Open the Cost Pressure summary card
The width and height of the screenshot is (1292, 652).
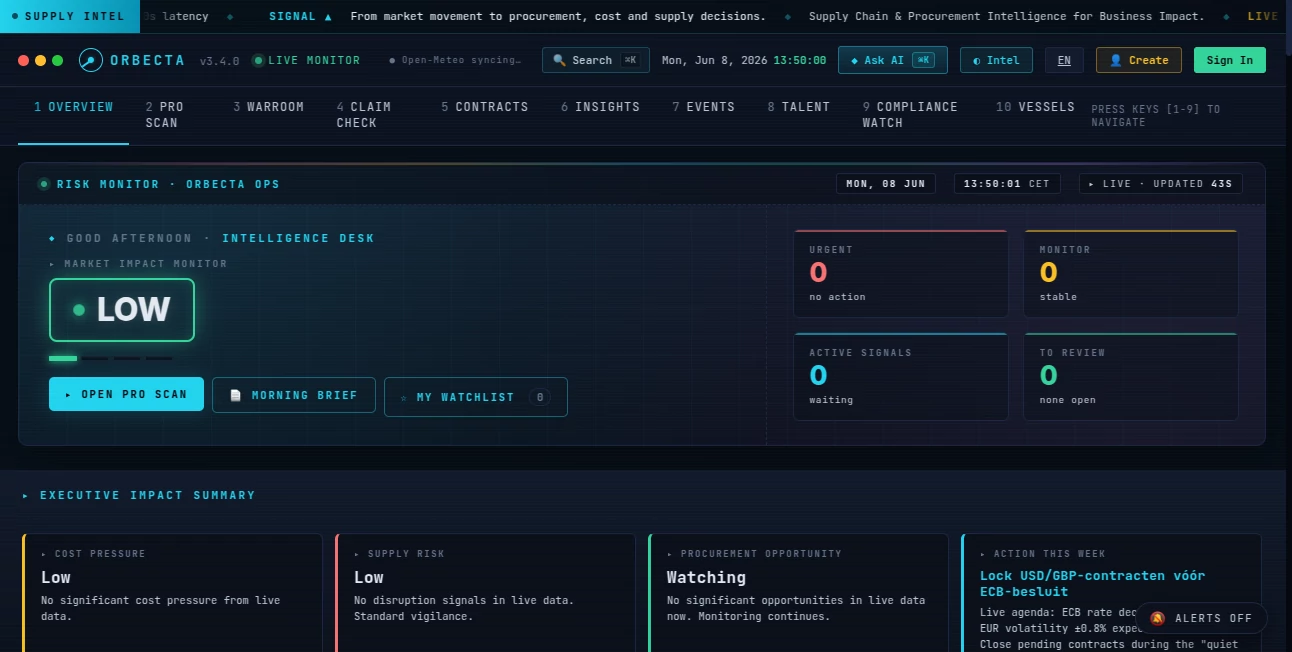[x=172, y=592]
